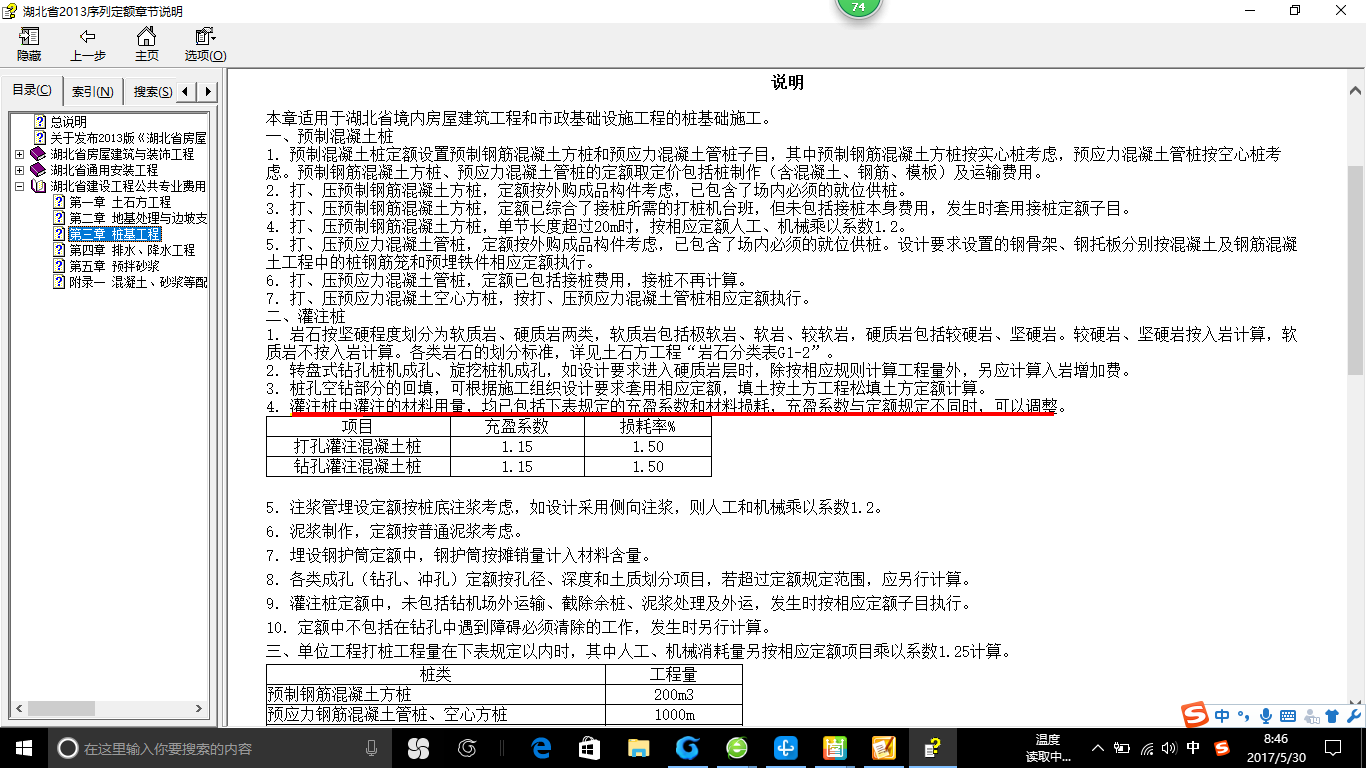Click the green 74 indicator badge
The height and width of the screenshot is (768, 1366).
coord(858,6)
